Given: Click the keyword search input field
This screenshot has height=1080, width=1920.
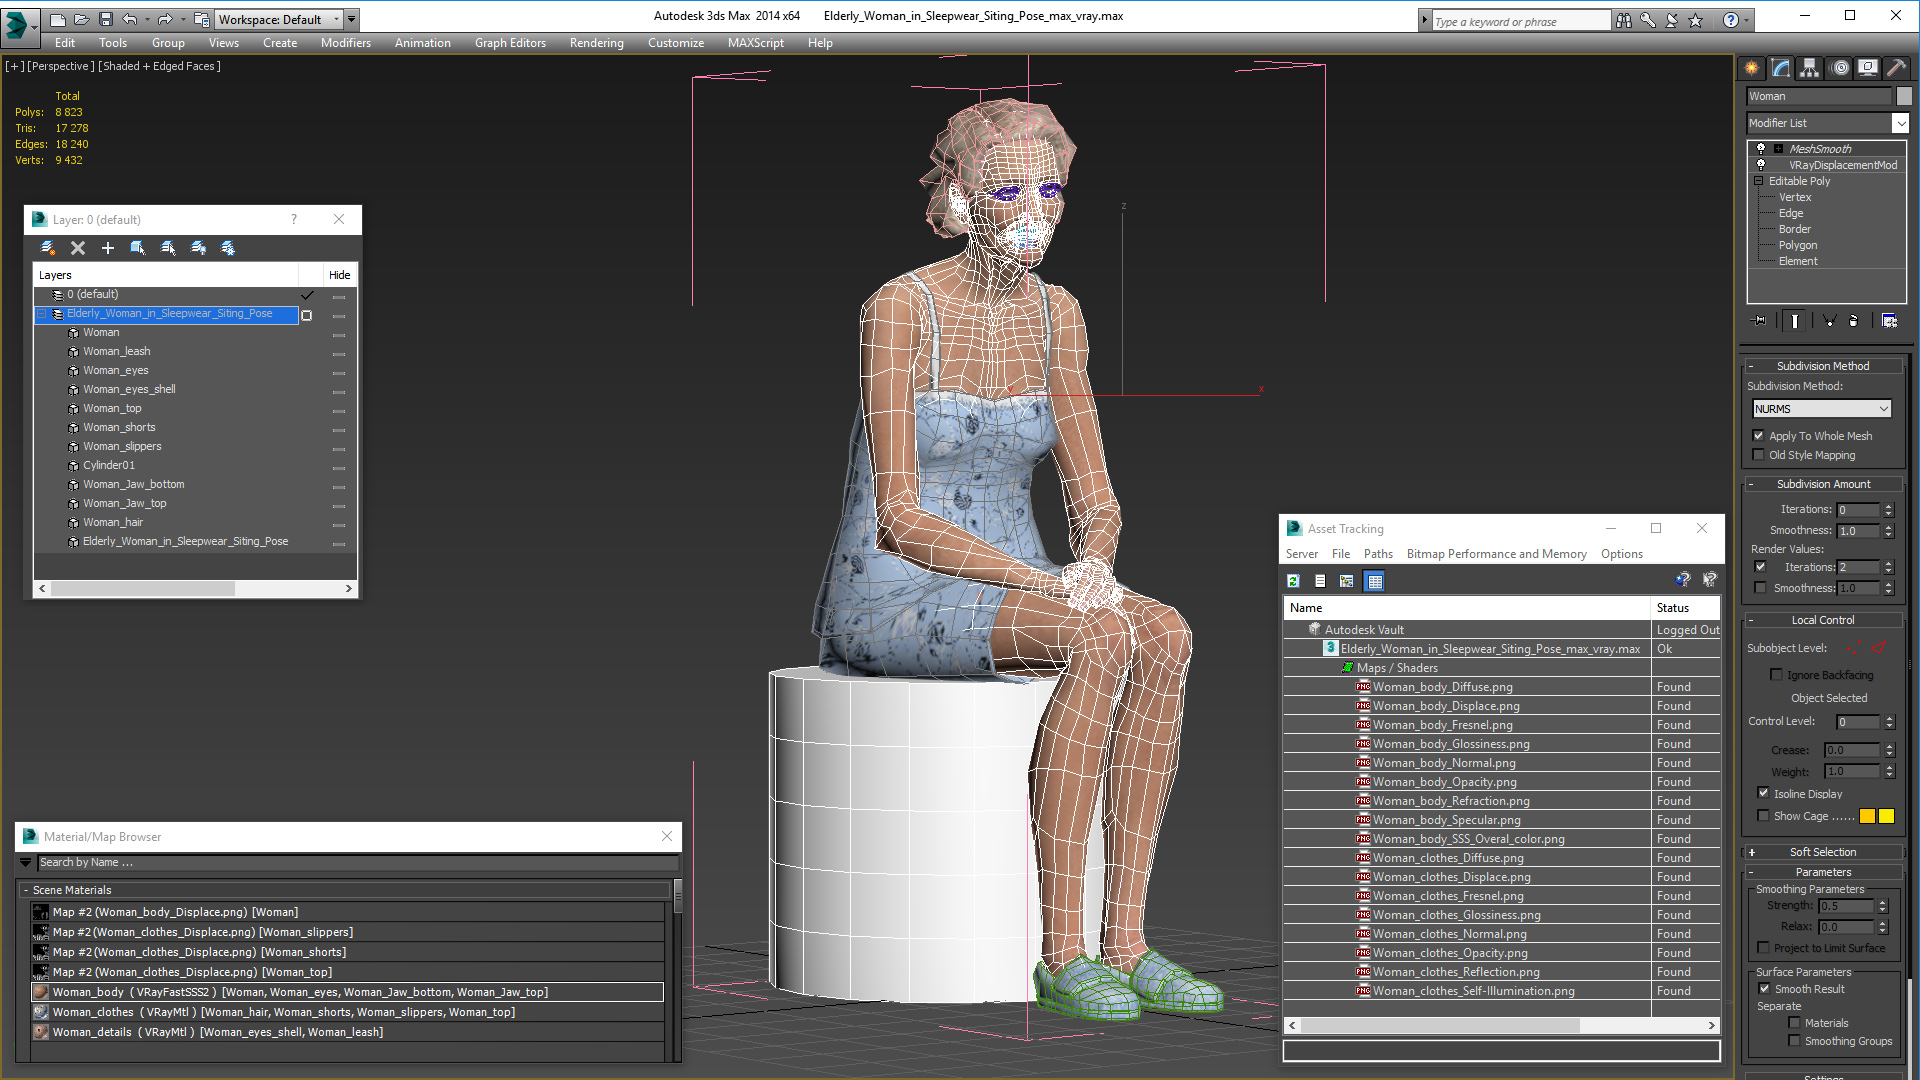Looking at the screenshot, I should point(1520,21).
